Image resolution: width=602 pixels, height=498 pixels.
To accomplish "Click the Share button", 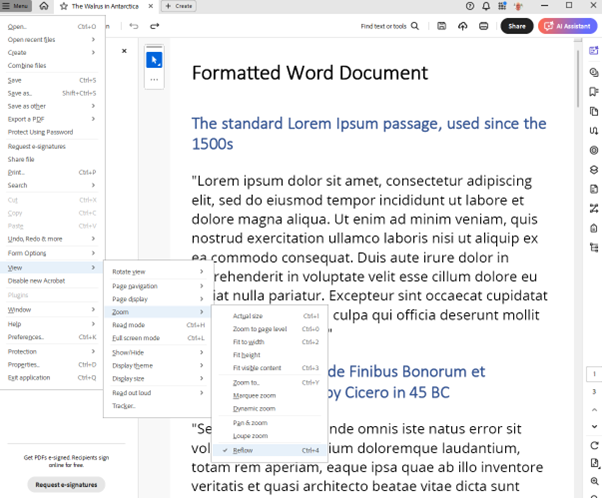I will click(517, 26).
